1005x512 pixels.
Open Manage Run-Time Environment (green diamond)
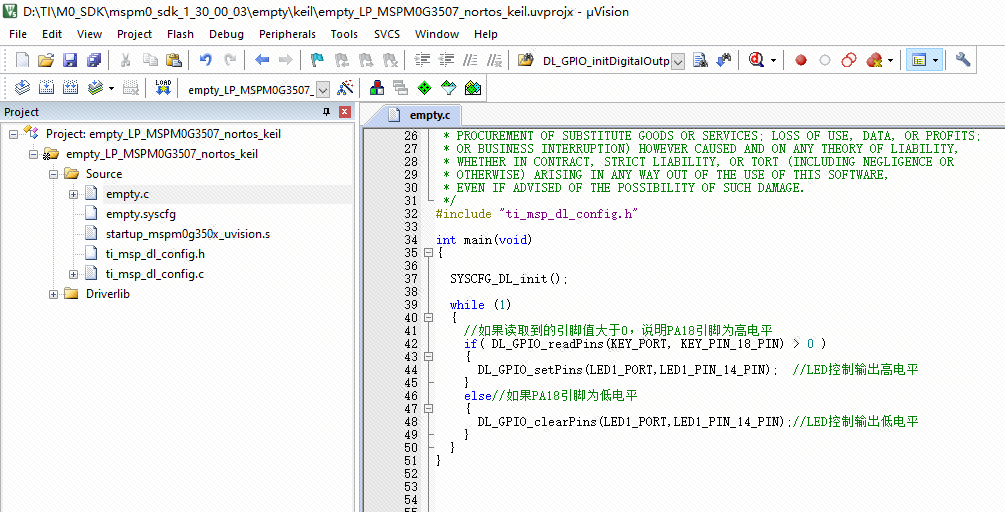424,88
